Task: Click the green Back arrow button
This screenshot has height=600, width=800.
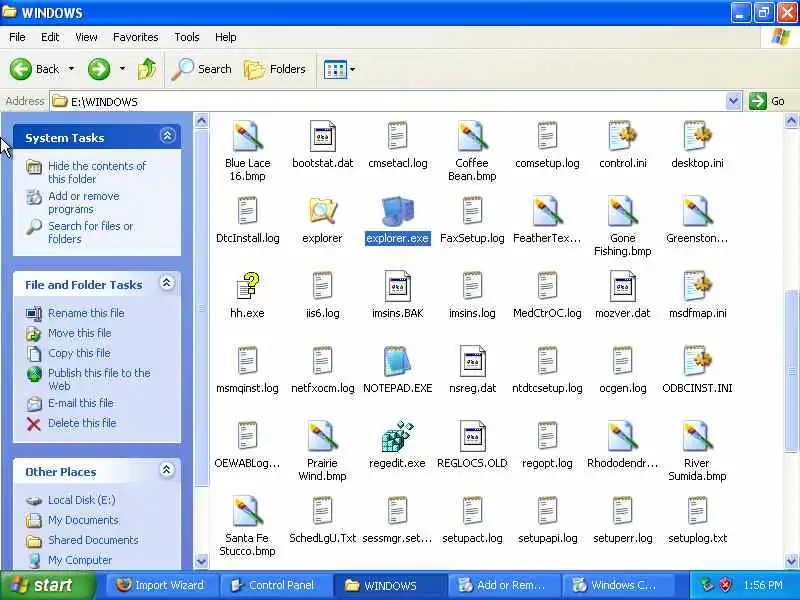Action: point(21,69)
